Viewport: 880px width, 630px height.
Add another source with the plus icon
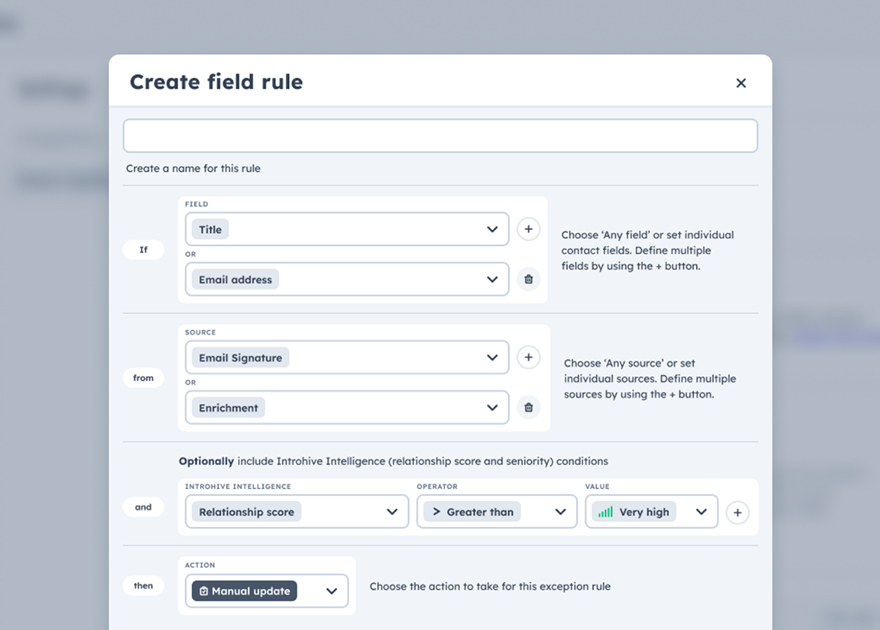(528, 357)
